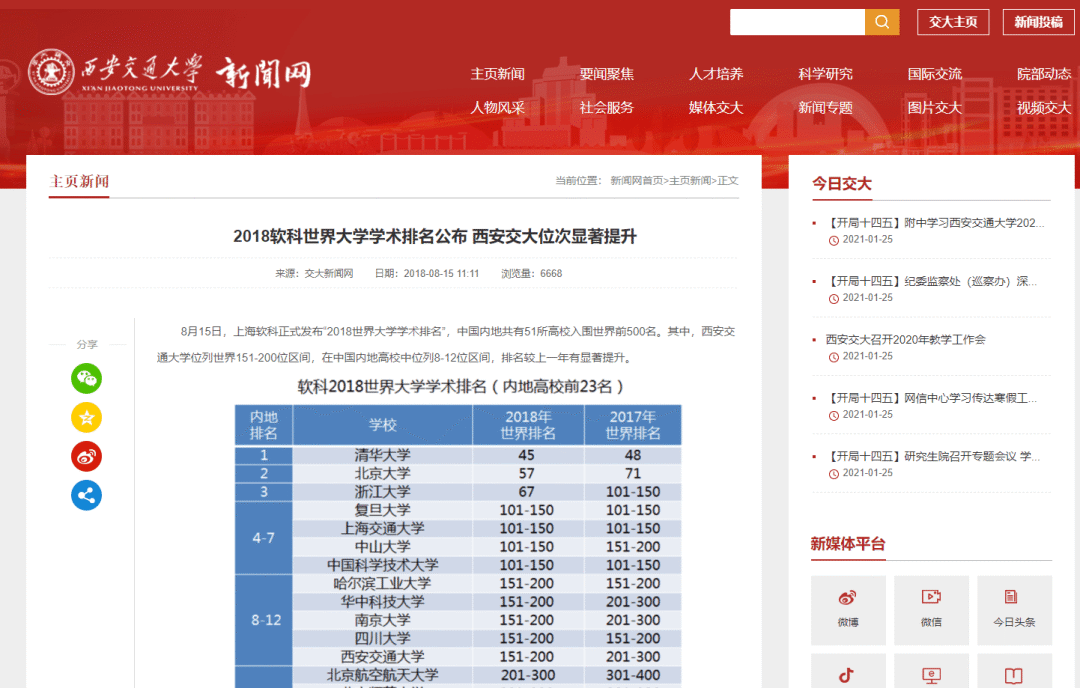
Task: Open the 今日头条 new media tile
Action: click(1015, 610)
